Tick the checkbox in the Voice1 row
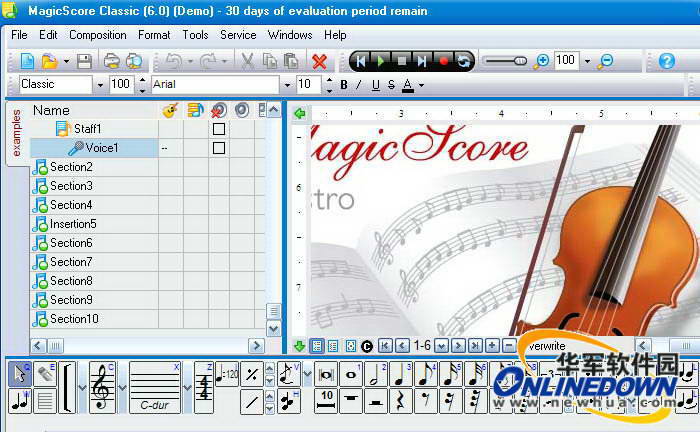The image size is (700, 432). [x=219, y=148]
